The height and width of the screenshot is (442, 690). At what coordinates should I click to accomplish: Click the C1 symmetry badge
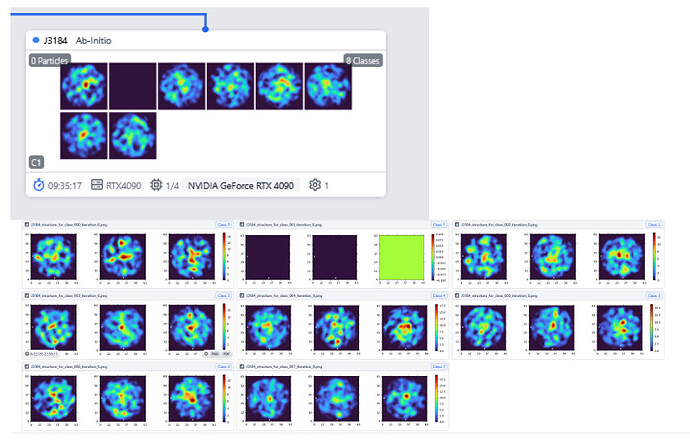(x=36, y=162)
